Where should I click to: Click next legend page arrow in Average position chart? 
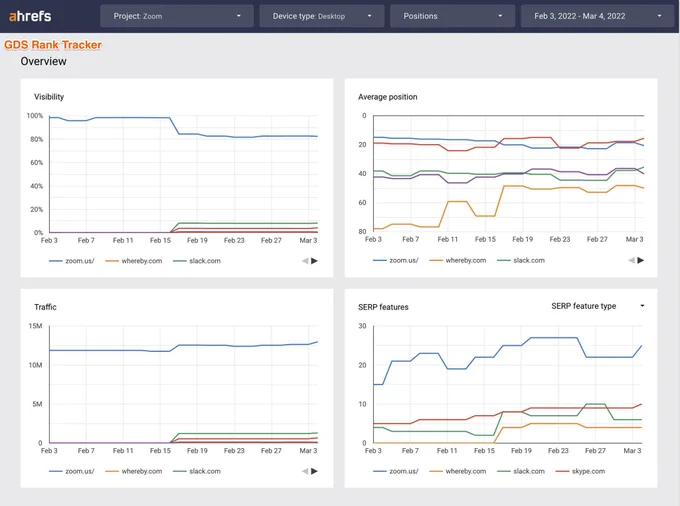tap(641, 260)
